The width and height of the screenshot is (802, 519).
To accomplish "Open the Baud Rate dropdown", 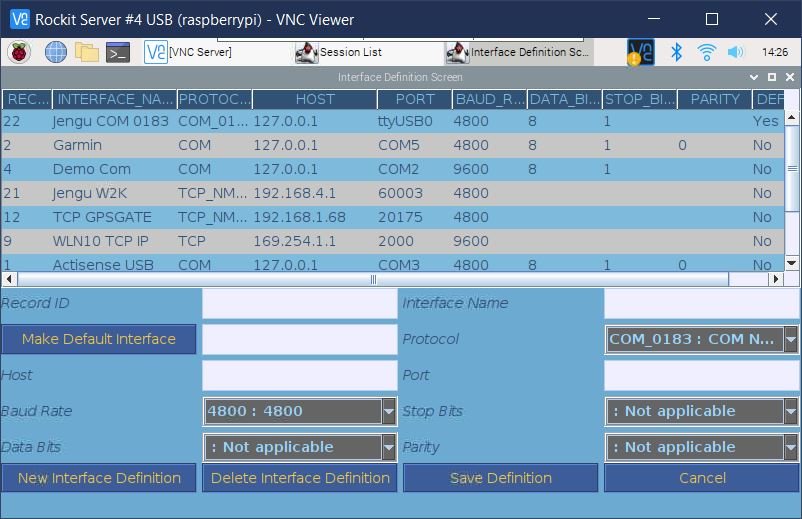I will point(389,411).
